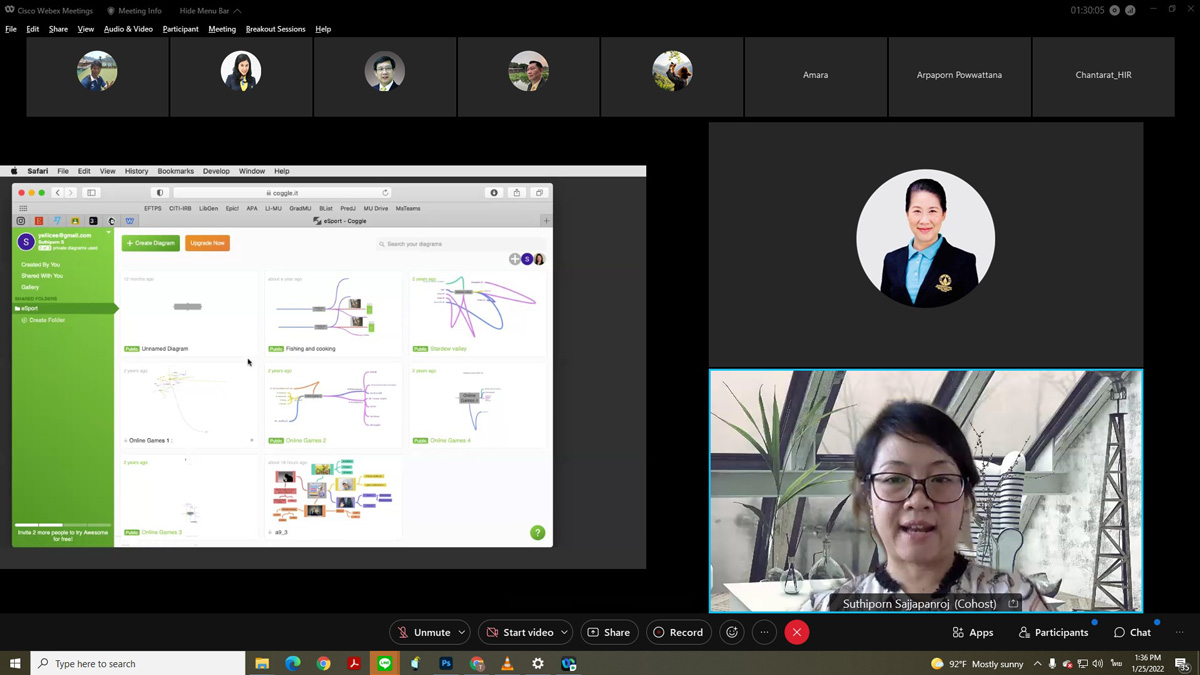
Task: Click the Share button in meeting controls
Action: [x=609, y=632]
